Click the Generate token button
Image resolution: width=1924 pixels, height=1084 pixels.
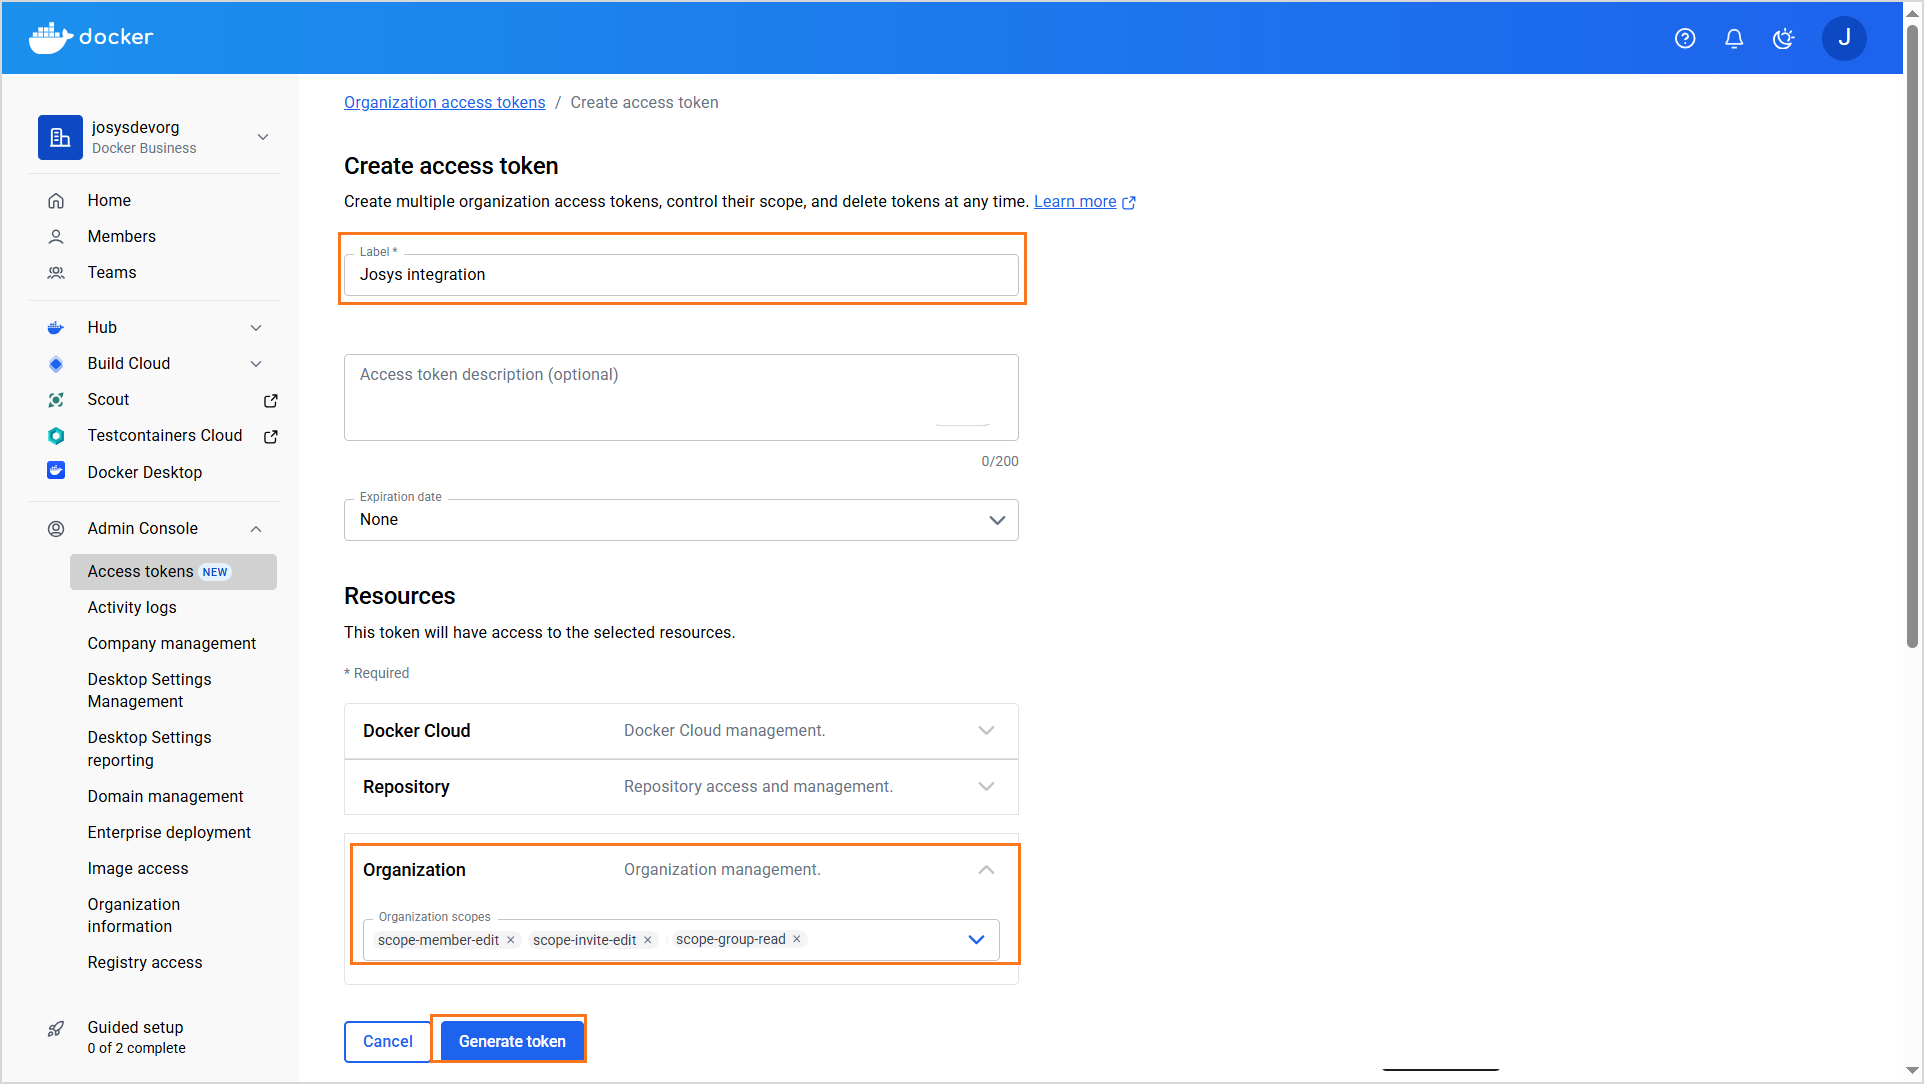coord(512,1041)
